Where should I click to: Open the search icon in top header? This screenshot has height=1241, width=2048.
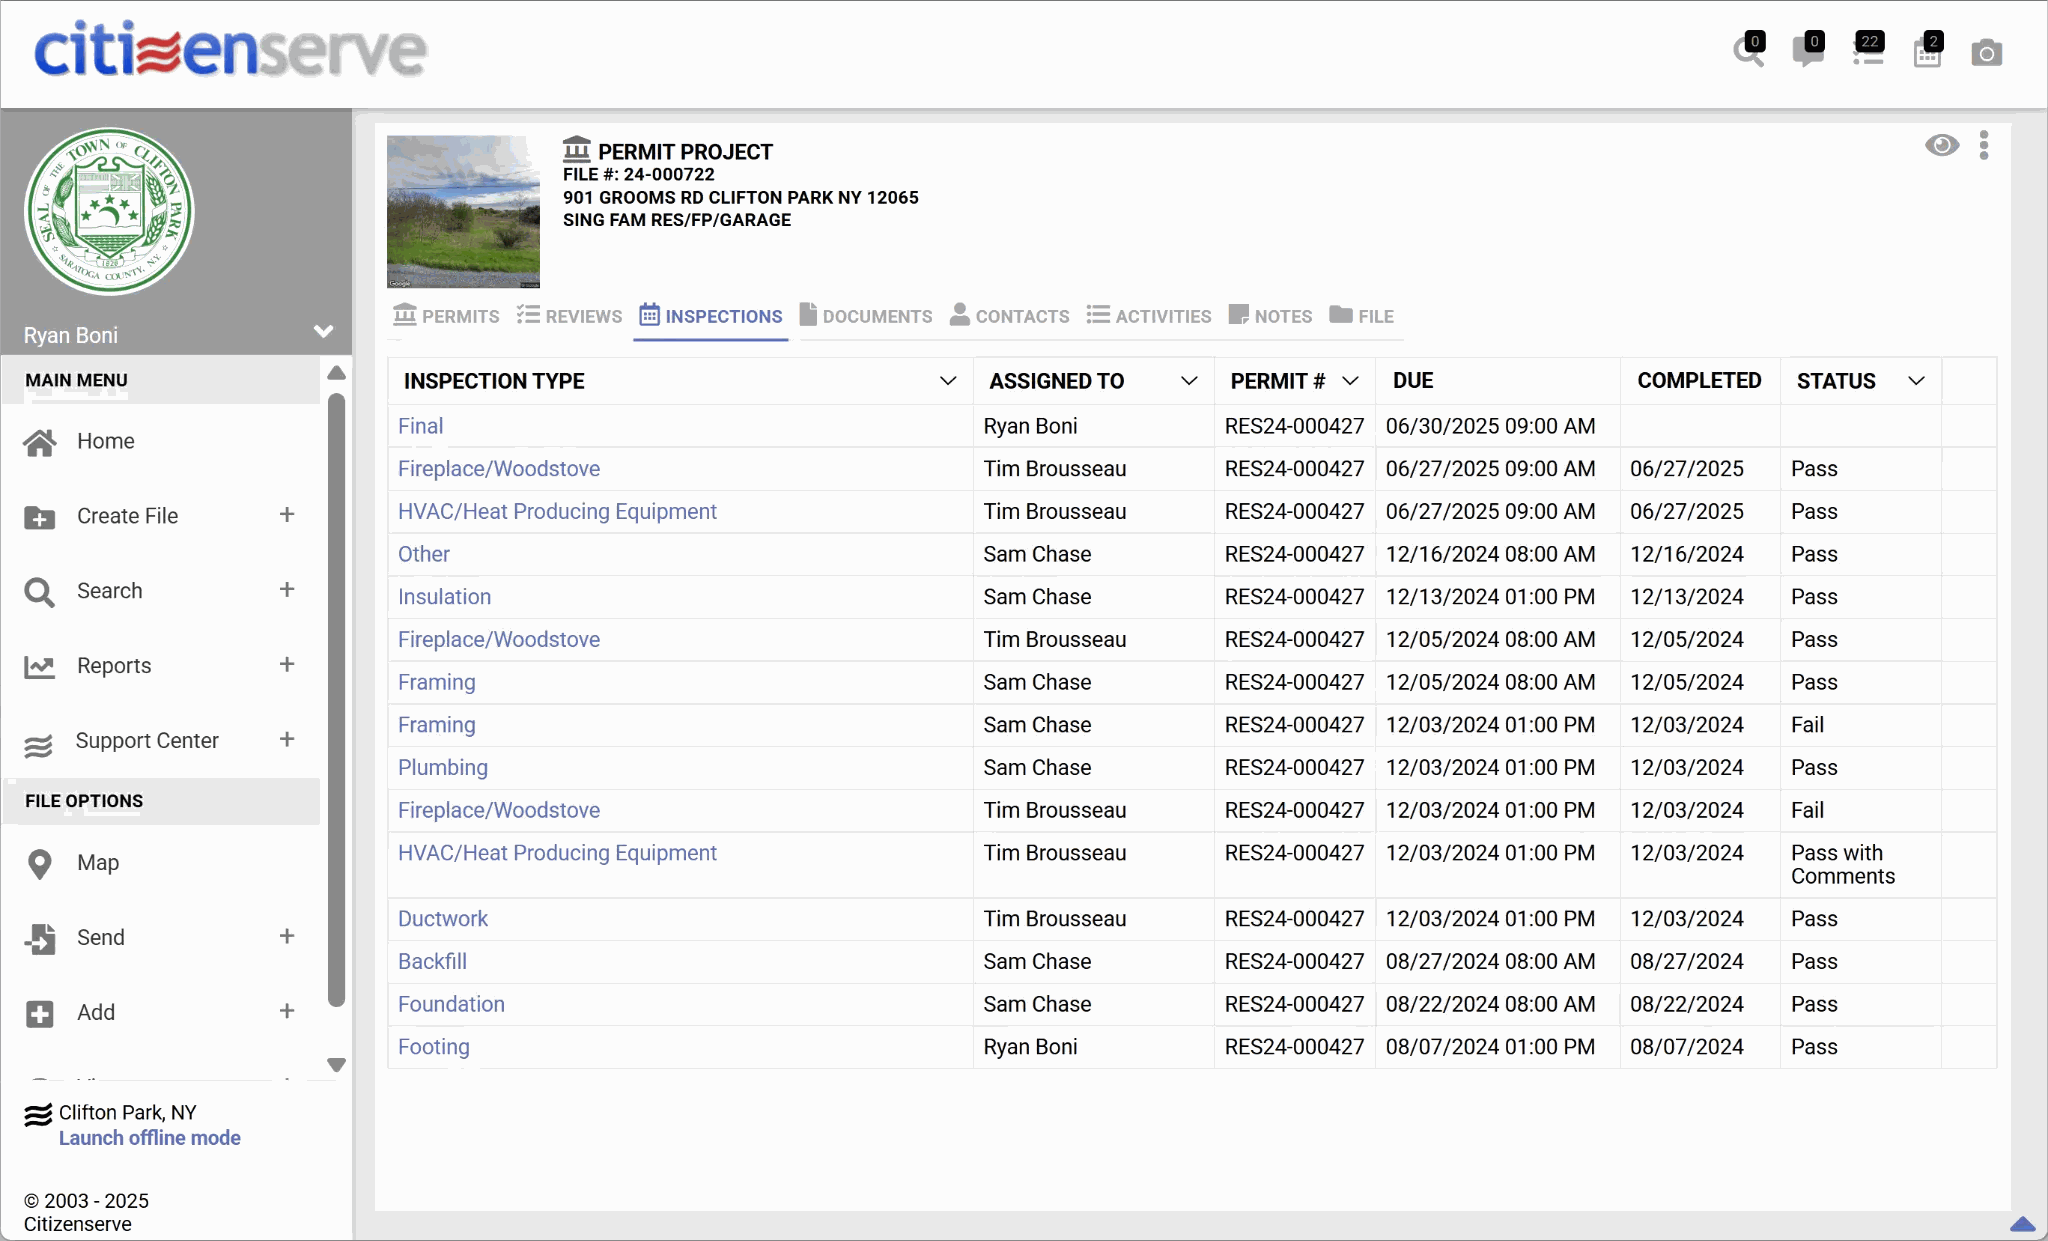click(1747, 52)
